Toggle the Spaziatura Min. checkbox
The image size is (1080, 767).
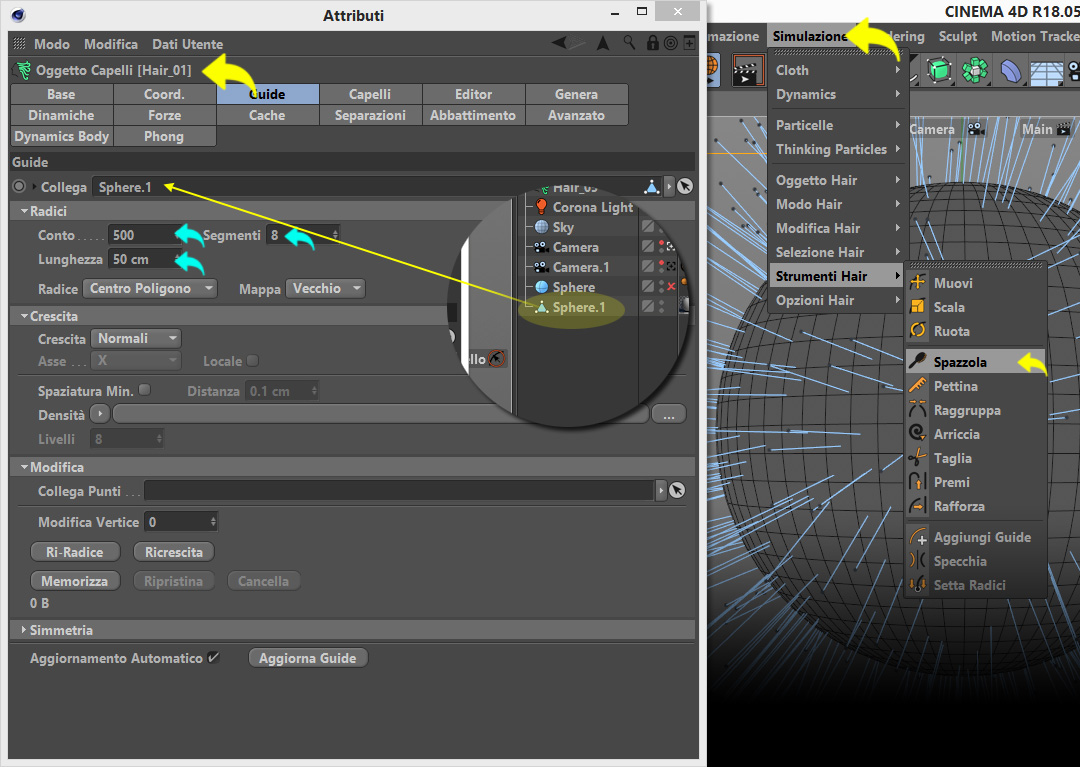tap(145, 390)
